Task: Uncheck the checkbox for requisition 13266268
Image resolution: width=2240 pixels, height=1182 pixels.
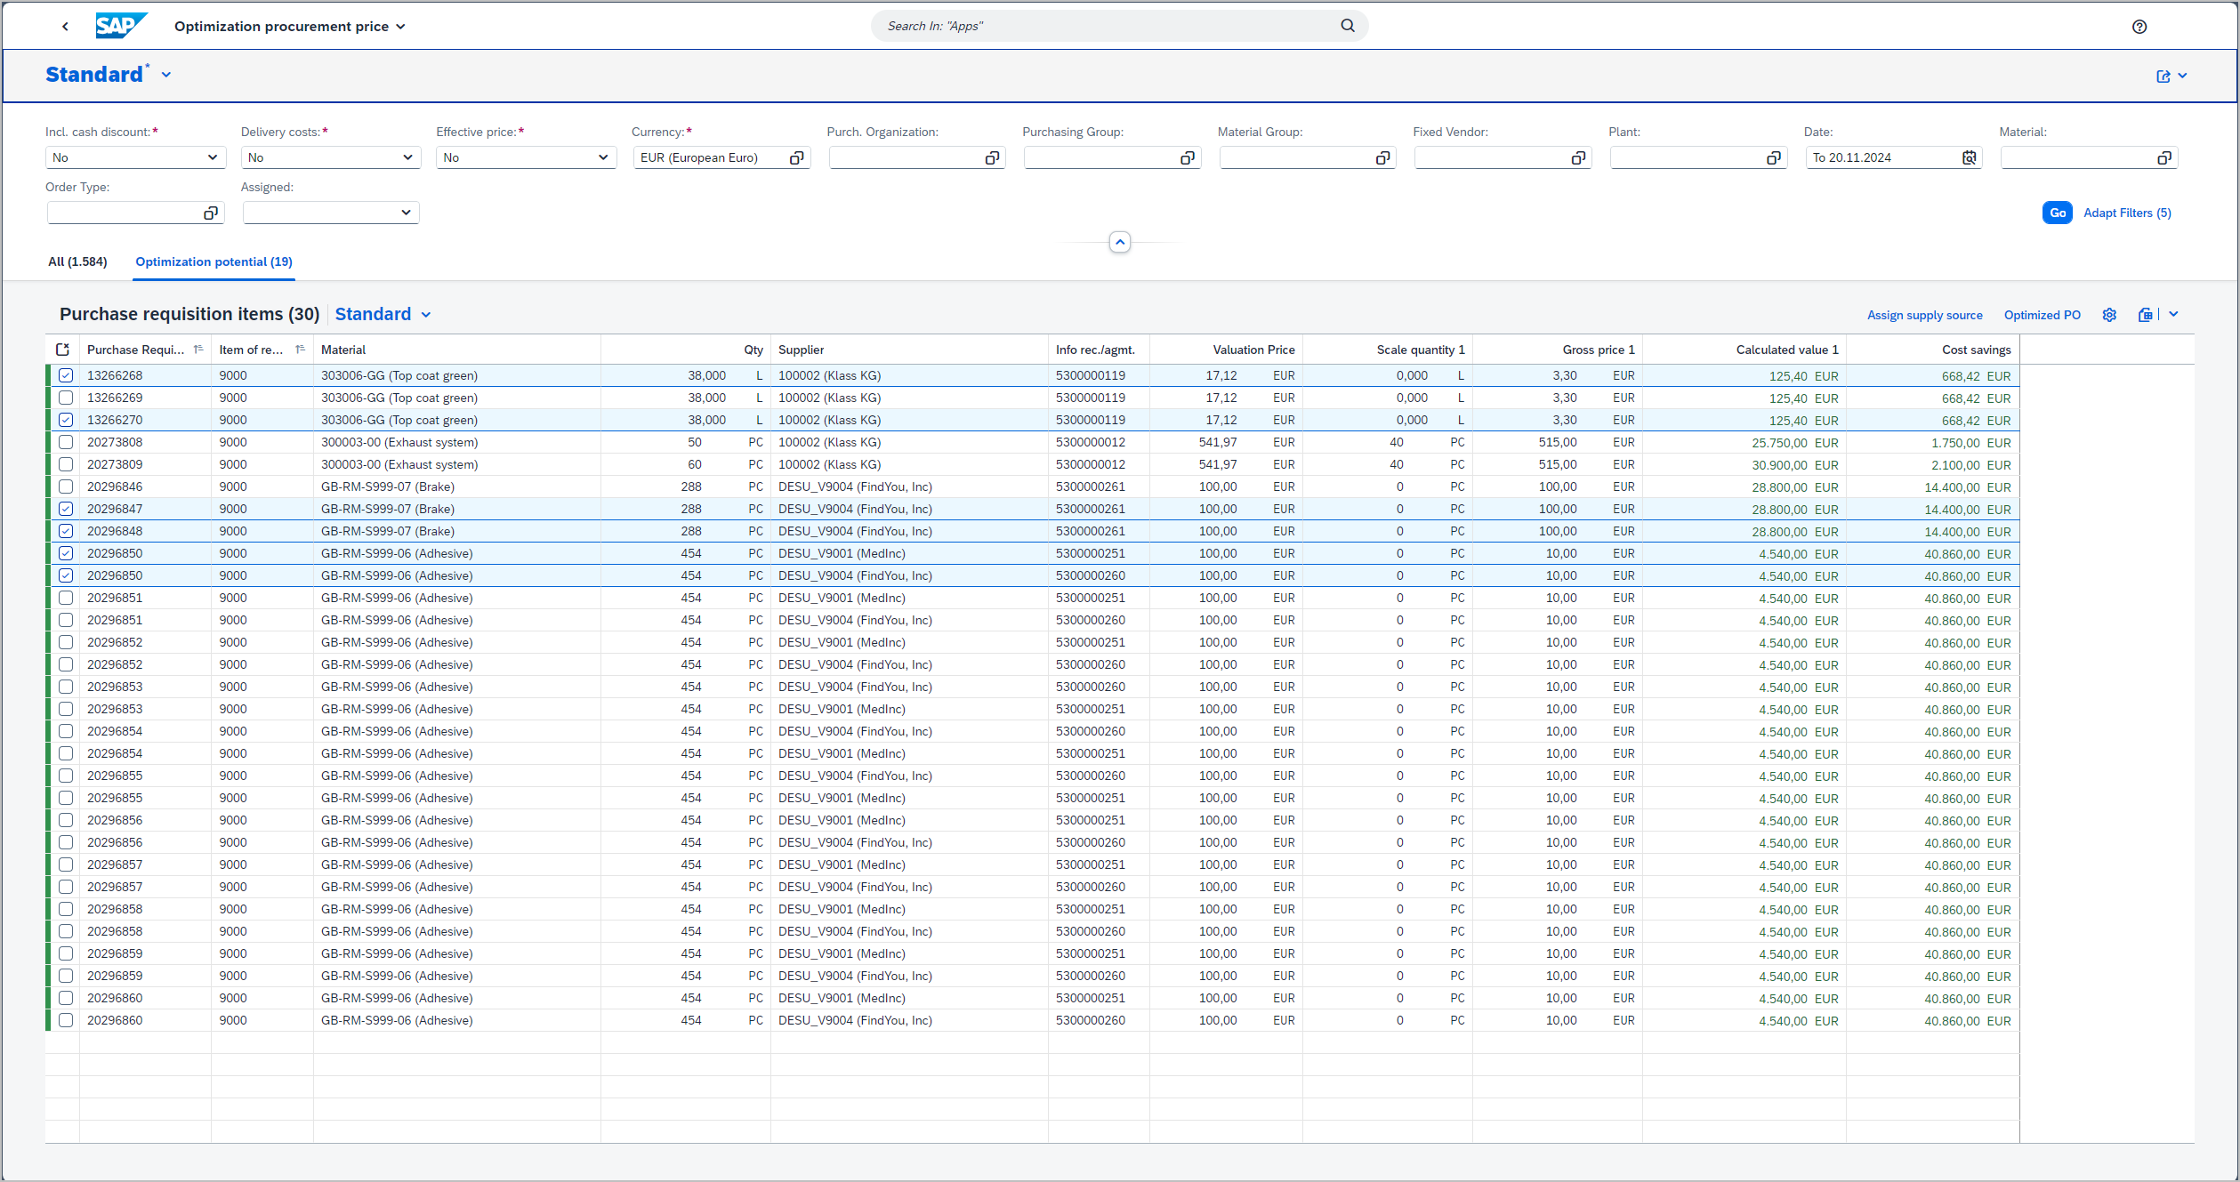Action: pos(65,375)
